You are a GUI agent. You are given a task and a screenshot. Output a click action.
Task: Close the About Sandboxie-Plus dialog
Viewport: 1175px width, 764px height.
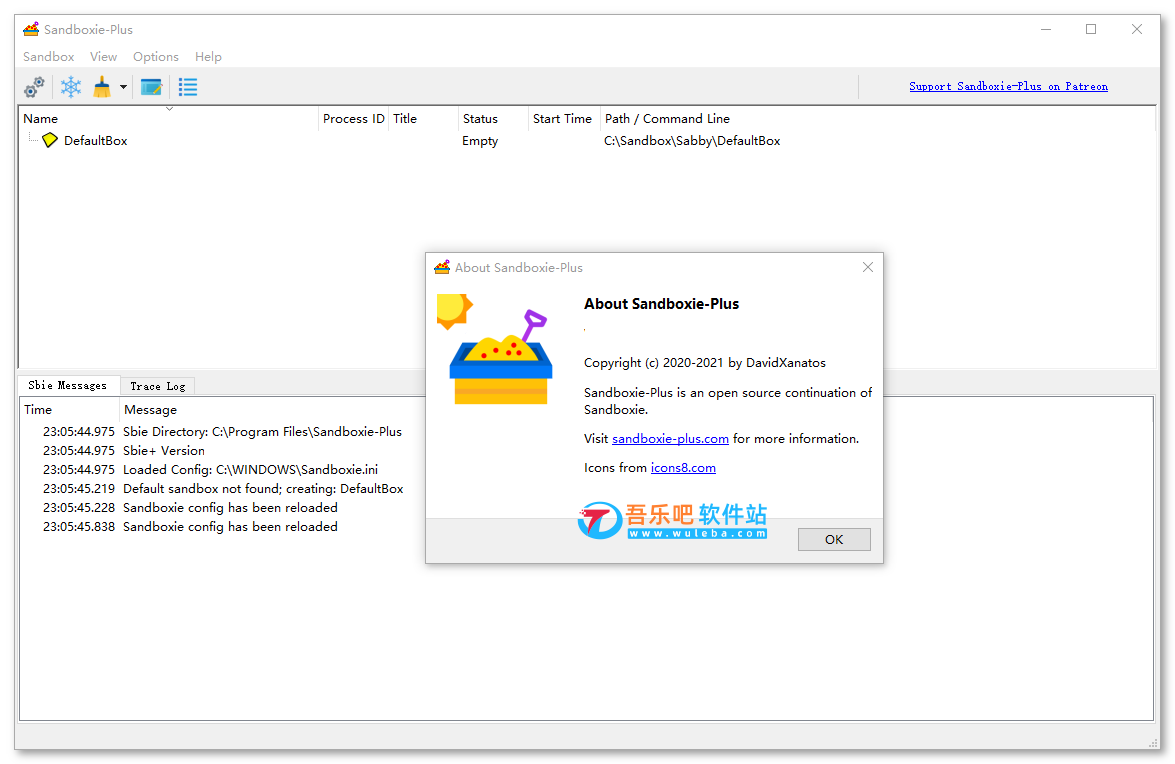[x=868, y=267]
